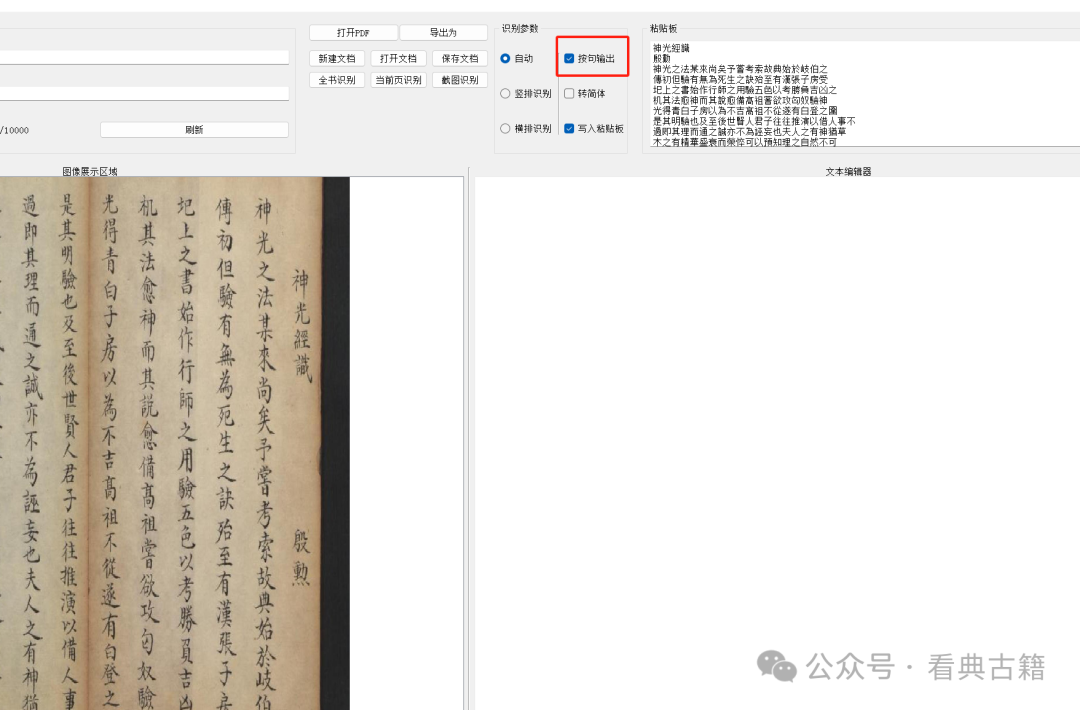The width and height of the screenshot is (1080, 710).
Task: Click 新建文档 to create a new document
Action: click(x=337, y=57)
